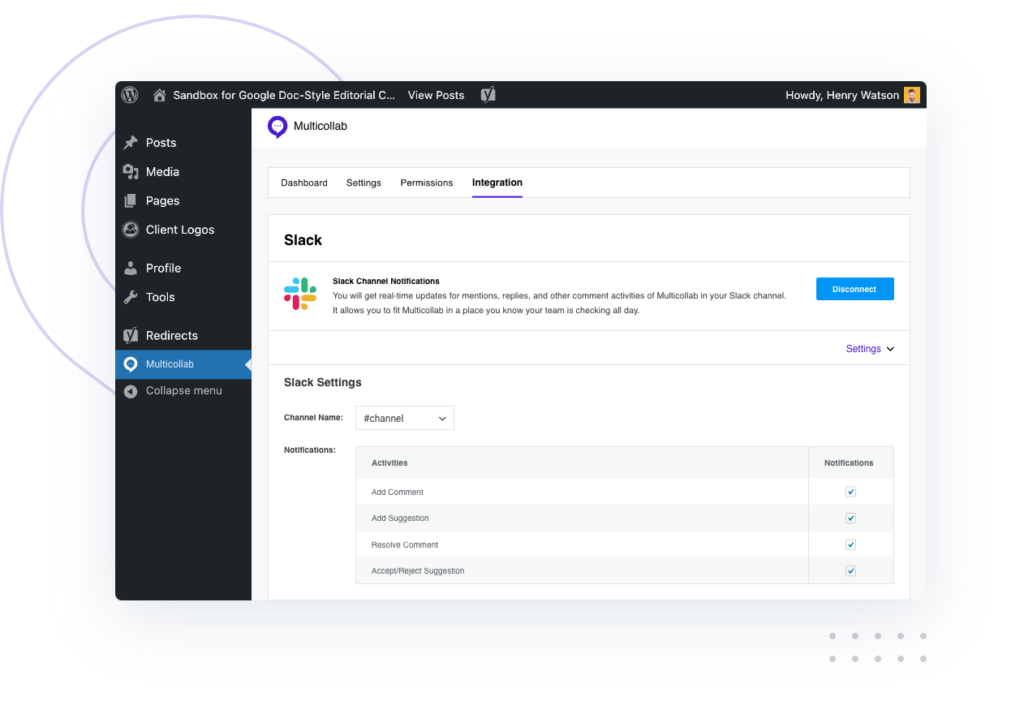Click the Multicollab sidebar icon

(x=131, y=365)
